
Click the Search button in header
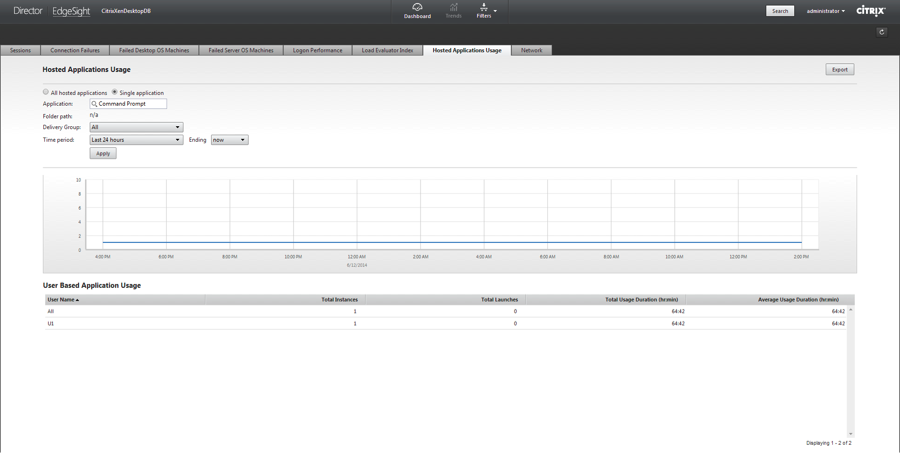780,11
